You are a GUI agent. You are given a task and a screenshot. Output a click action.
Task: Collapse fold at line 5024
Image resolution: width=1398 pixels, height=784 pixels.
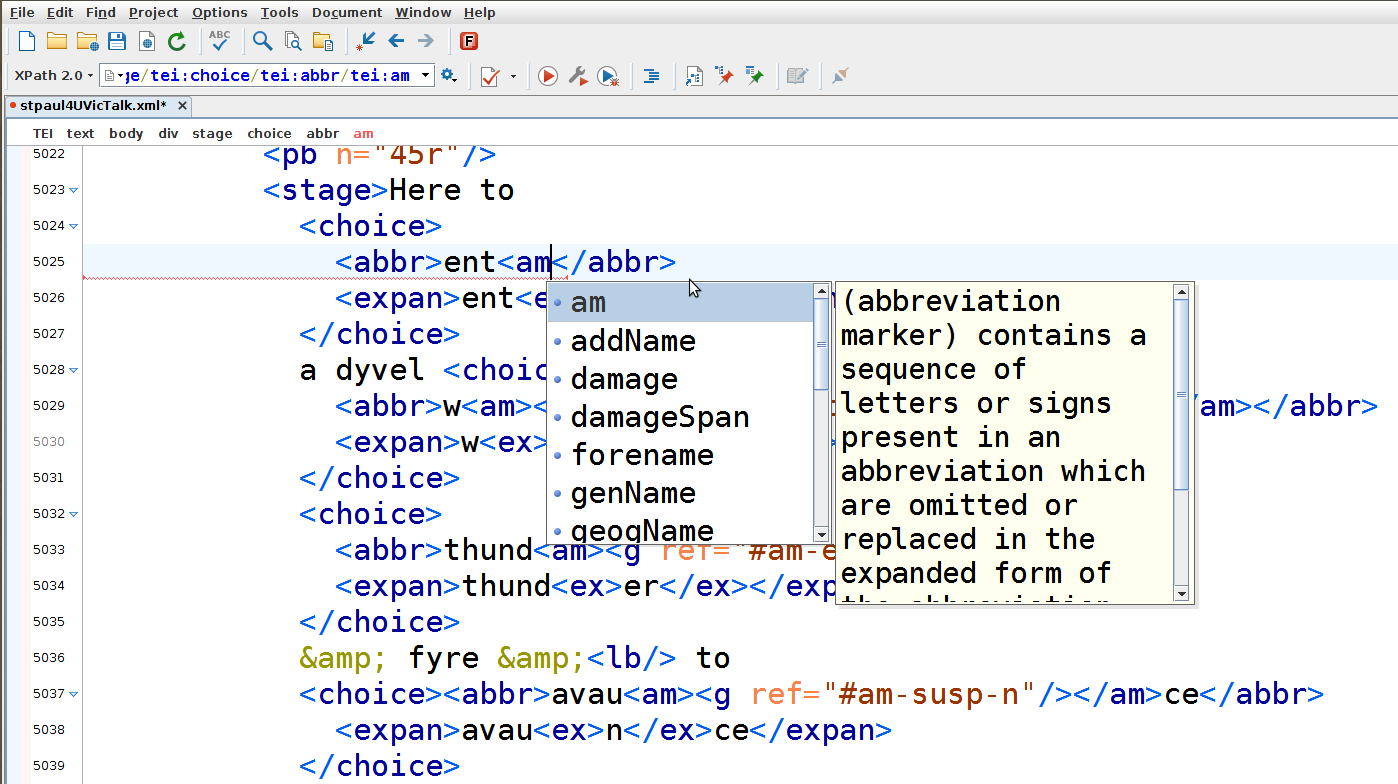(74, 226)
